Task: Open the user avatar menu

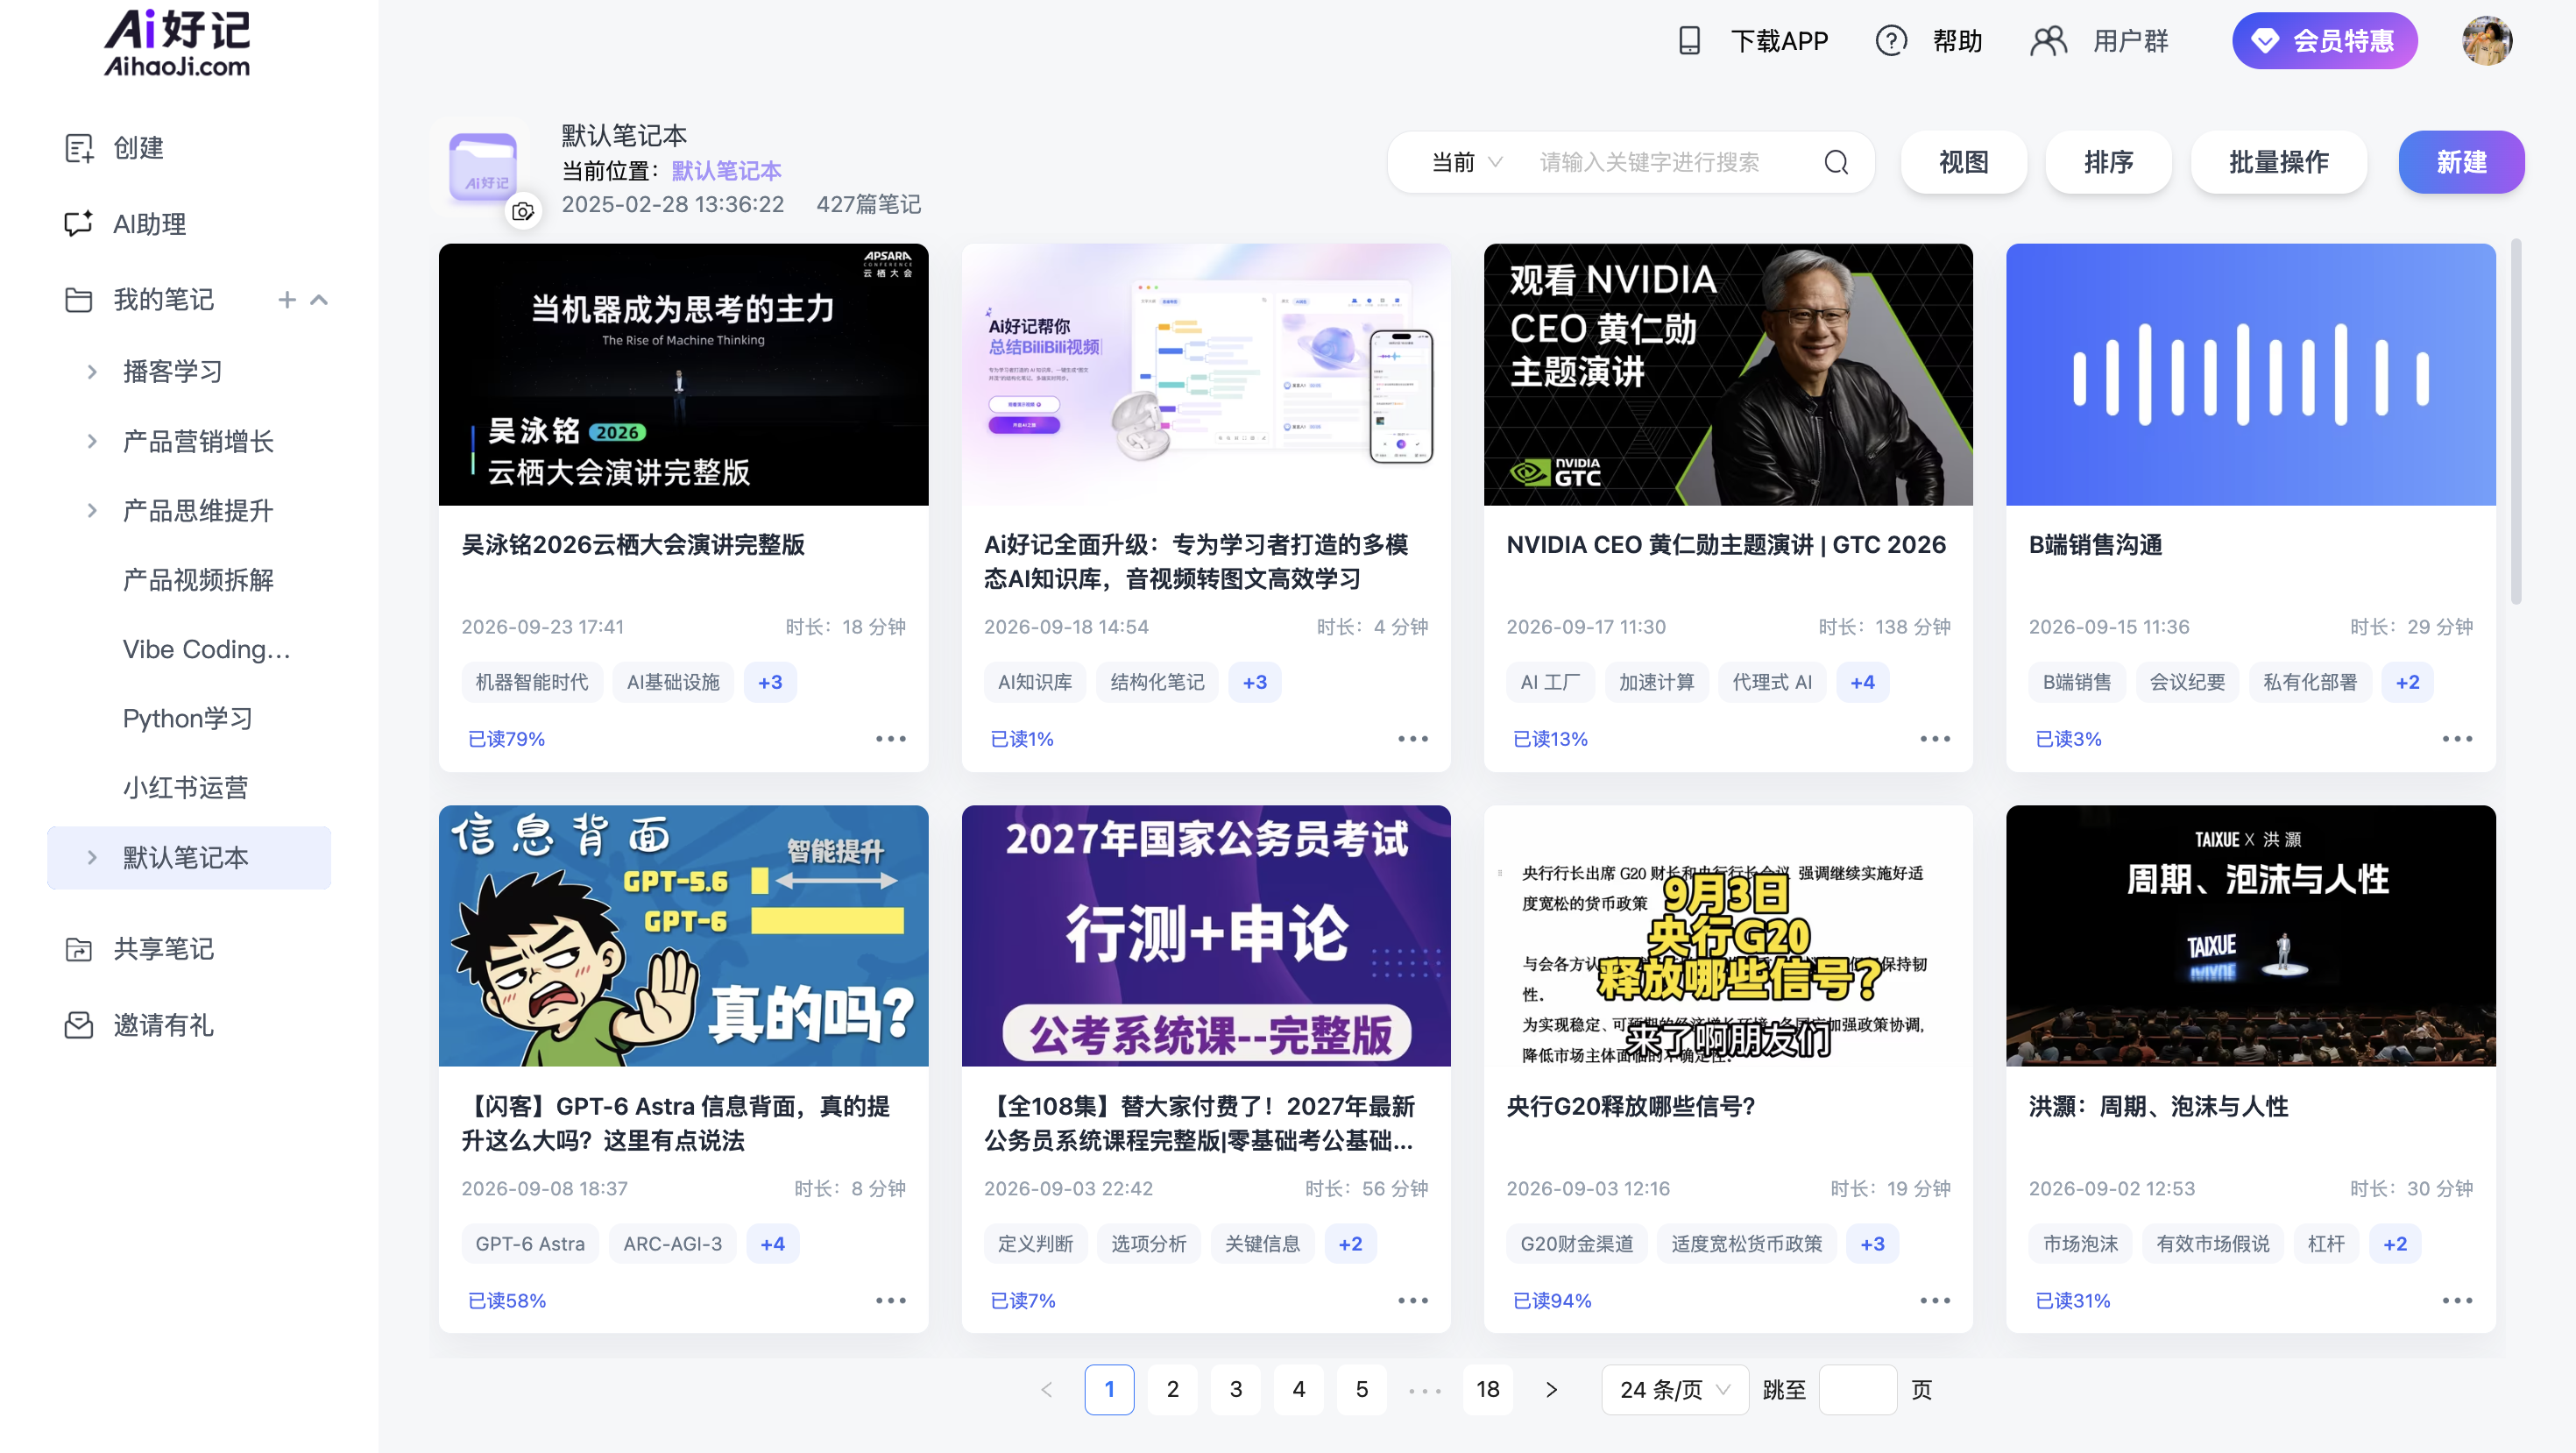Action: pos(2487,41)
